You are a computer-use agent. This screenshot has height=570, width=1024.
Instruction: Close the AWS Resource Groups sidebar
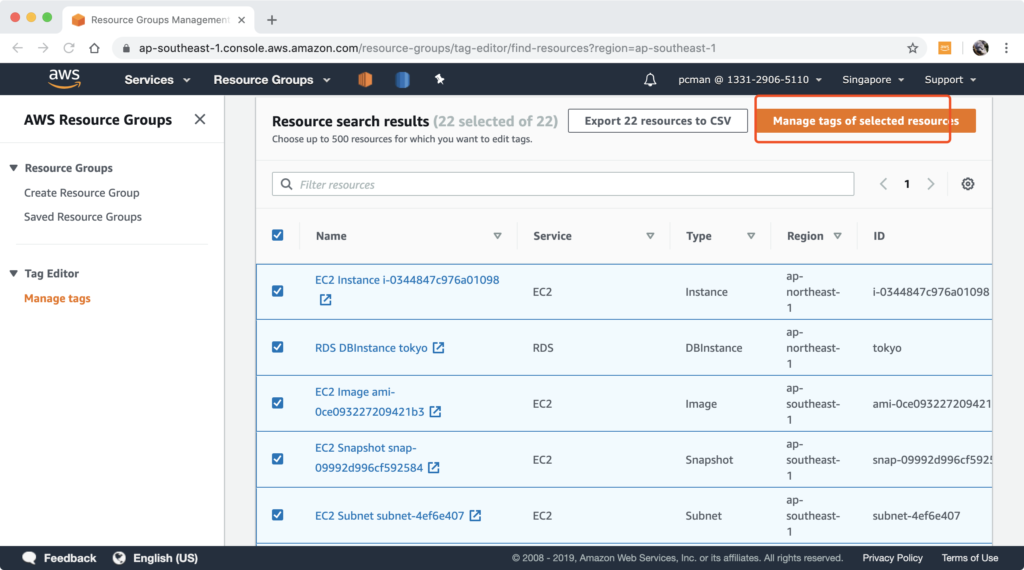pos(200,119)
